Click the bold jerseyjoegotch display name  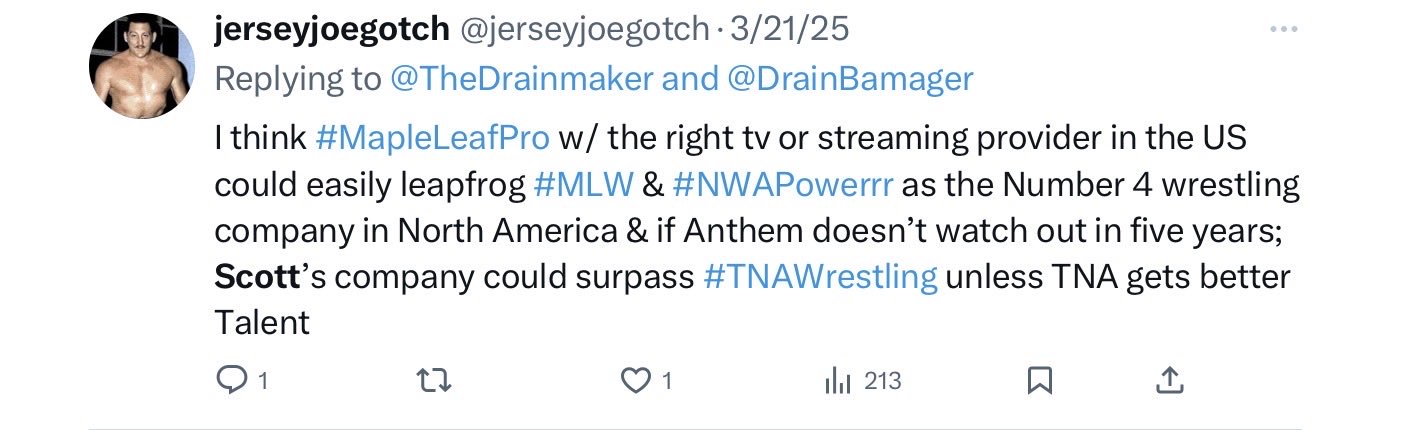331,30
